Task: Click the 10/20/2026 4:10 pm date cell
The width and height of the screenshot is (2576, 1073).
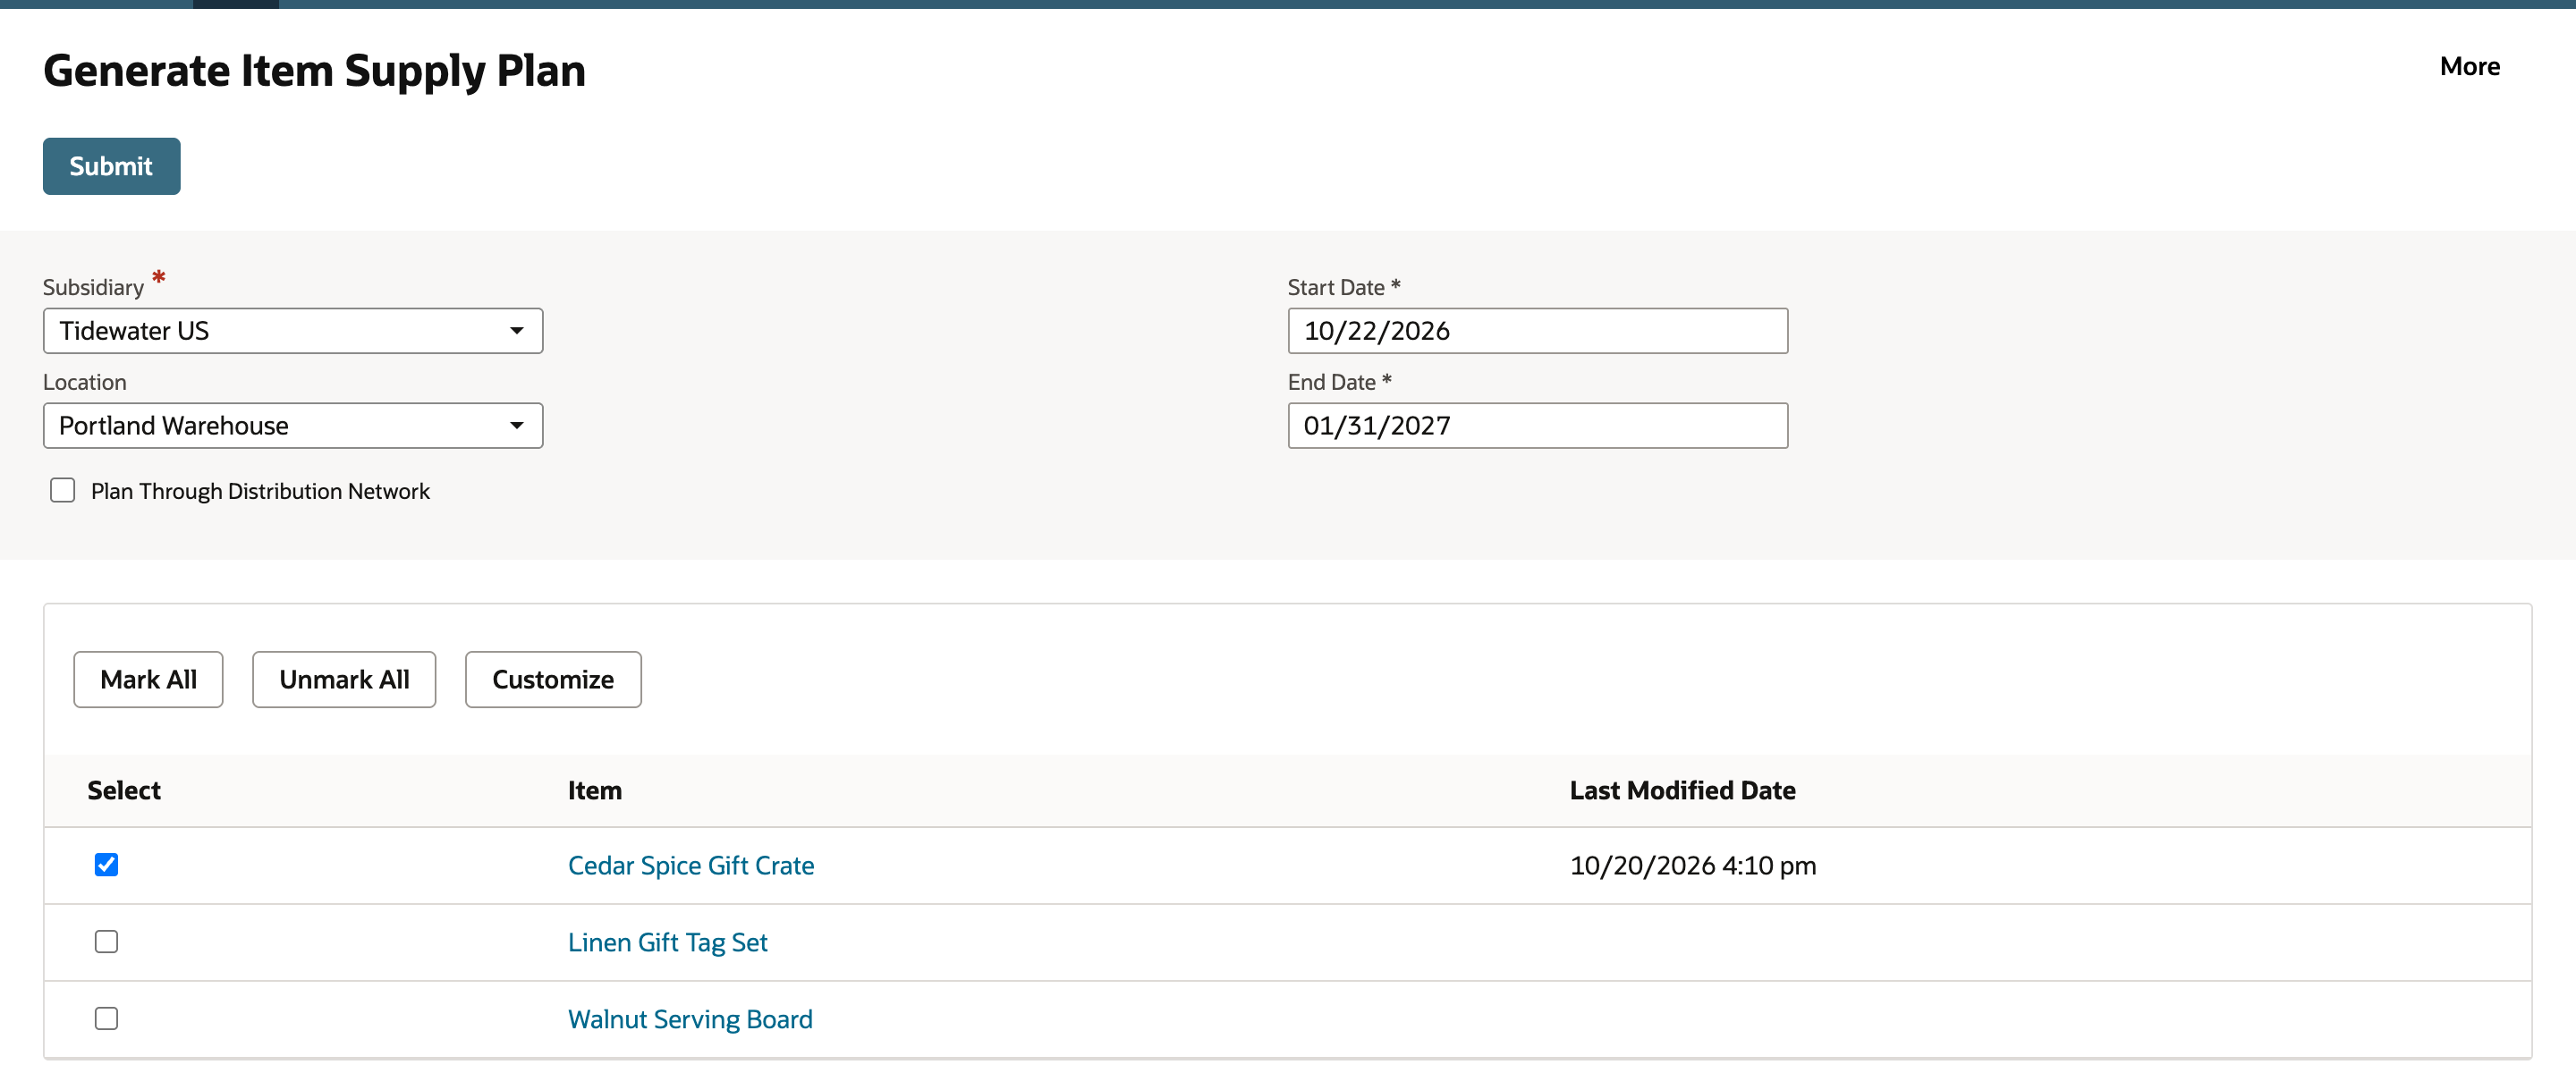Action: (1693, 866)
